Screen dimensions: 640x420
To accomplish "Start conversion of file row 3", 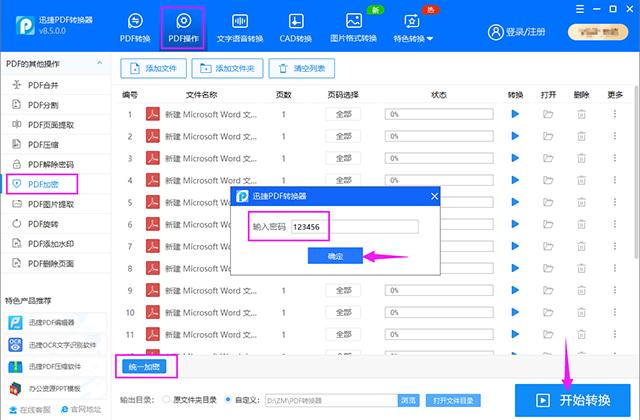I will click(x=515, y=158).
